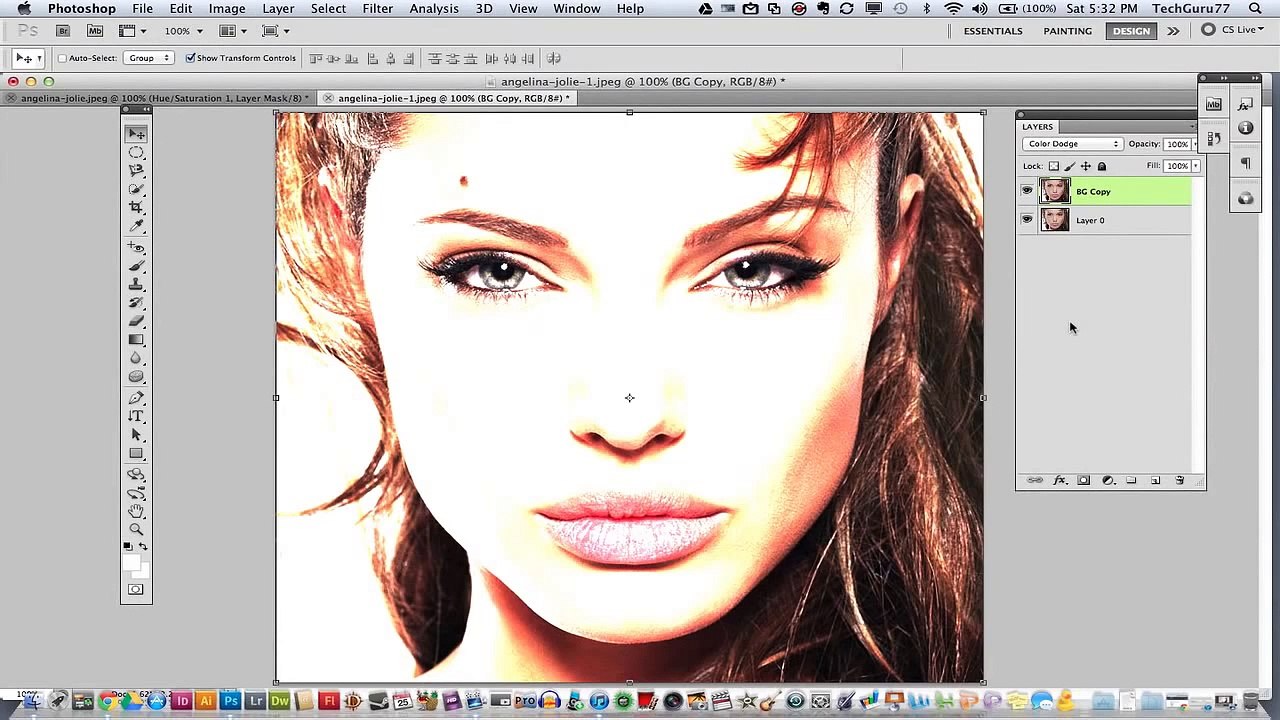Delete the selected layer with trash icon
This screenshot has height=720, width=1280.
click(1179, 481)
